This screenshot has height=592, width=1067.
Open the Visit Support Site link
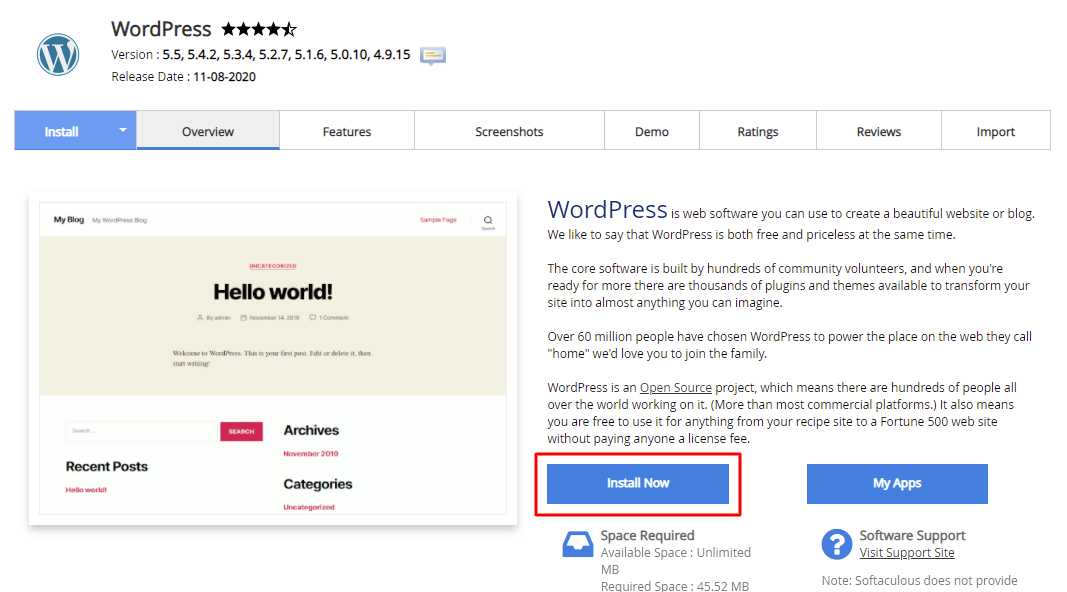[x=906, y=553]
